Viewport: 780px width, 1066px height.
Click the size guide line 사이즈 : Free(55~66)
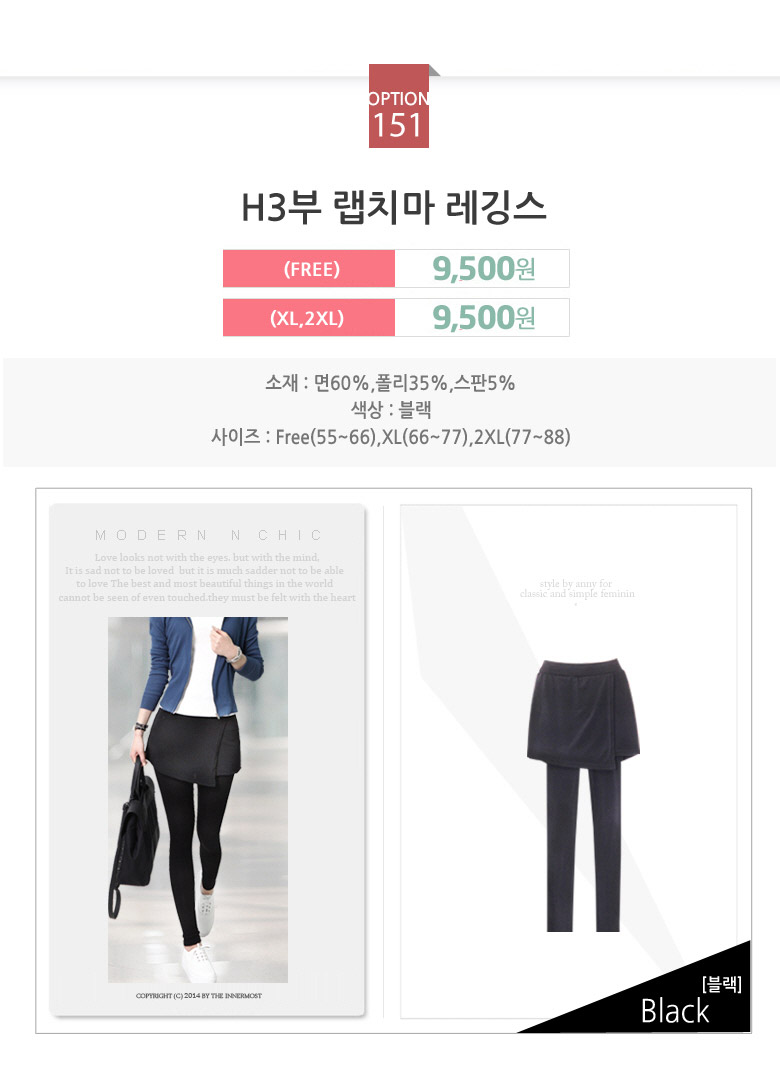click(390, 436)
